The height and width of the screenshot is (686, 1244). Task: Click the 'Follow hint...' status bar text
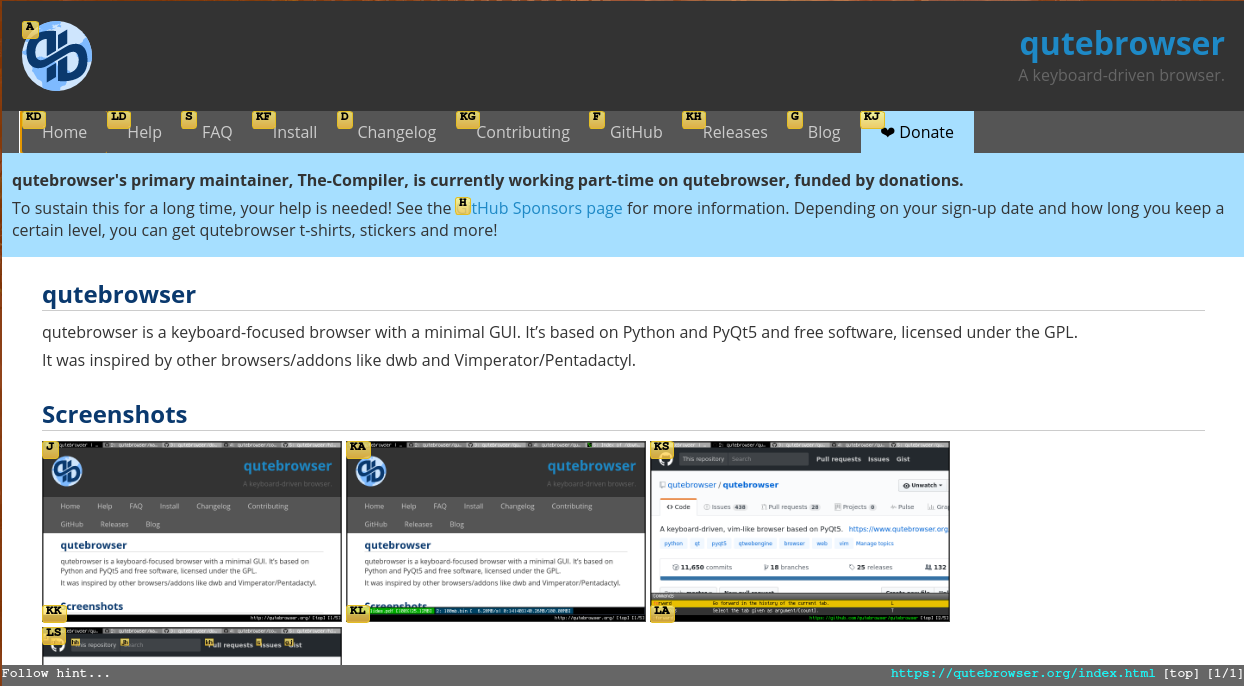56,674
